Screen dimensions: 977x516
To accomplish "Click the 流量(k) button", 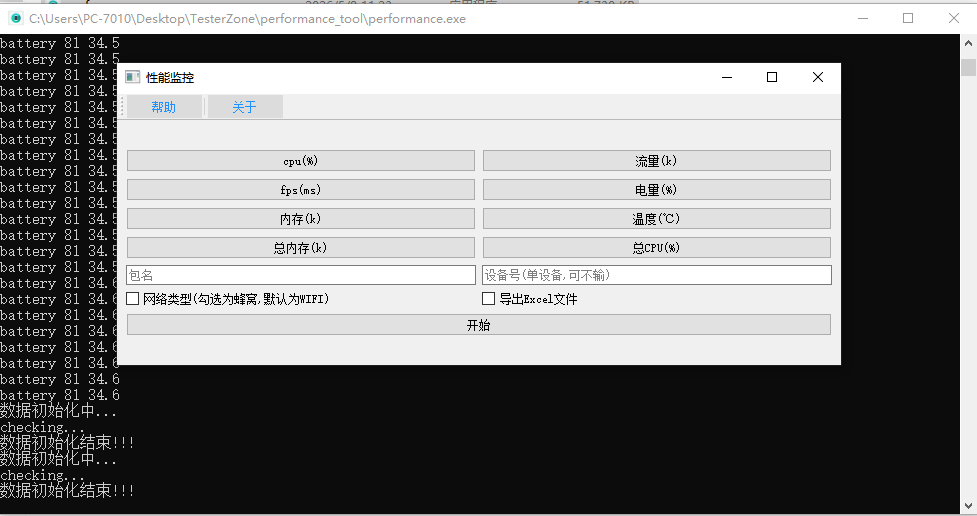I will [x=657, y=161].
